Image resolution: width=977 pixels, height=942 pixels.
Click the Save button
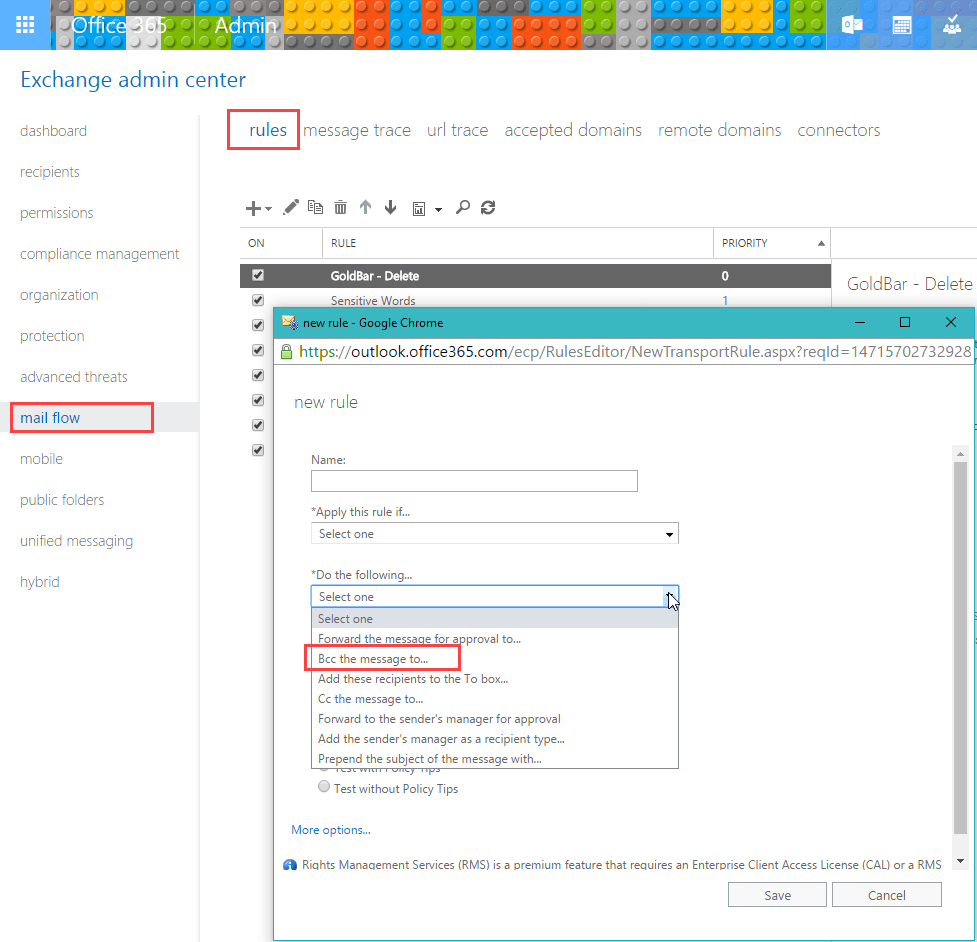(777, 895)
